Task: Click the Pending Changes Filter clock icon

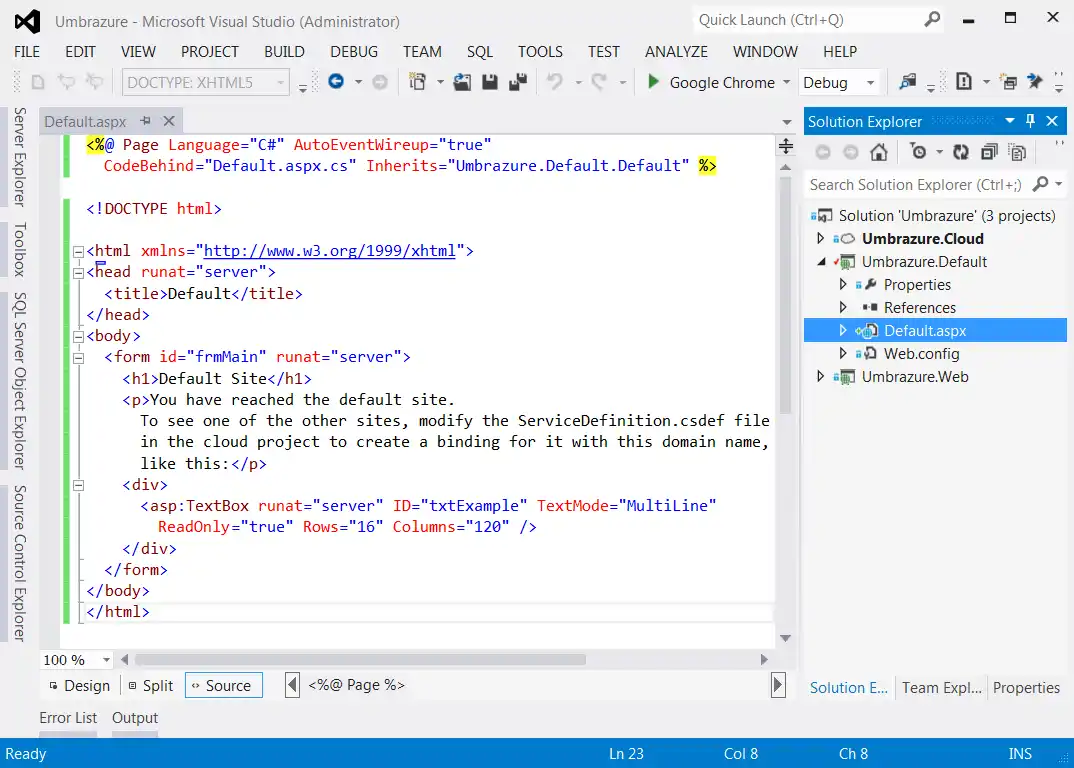Action: (918, 151)
